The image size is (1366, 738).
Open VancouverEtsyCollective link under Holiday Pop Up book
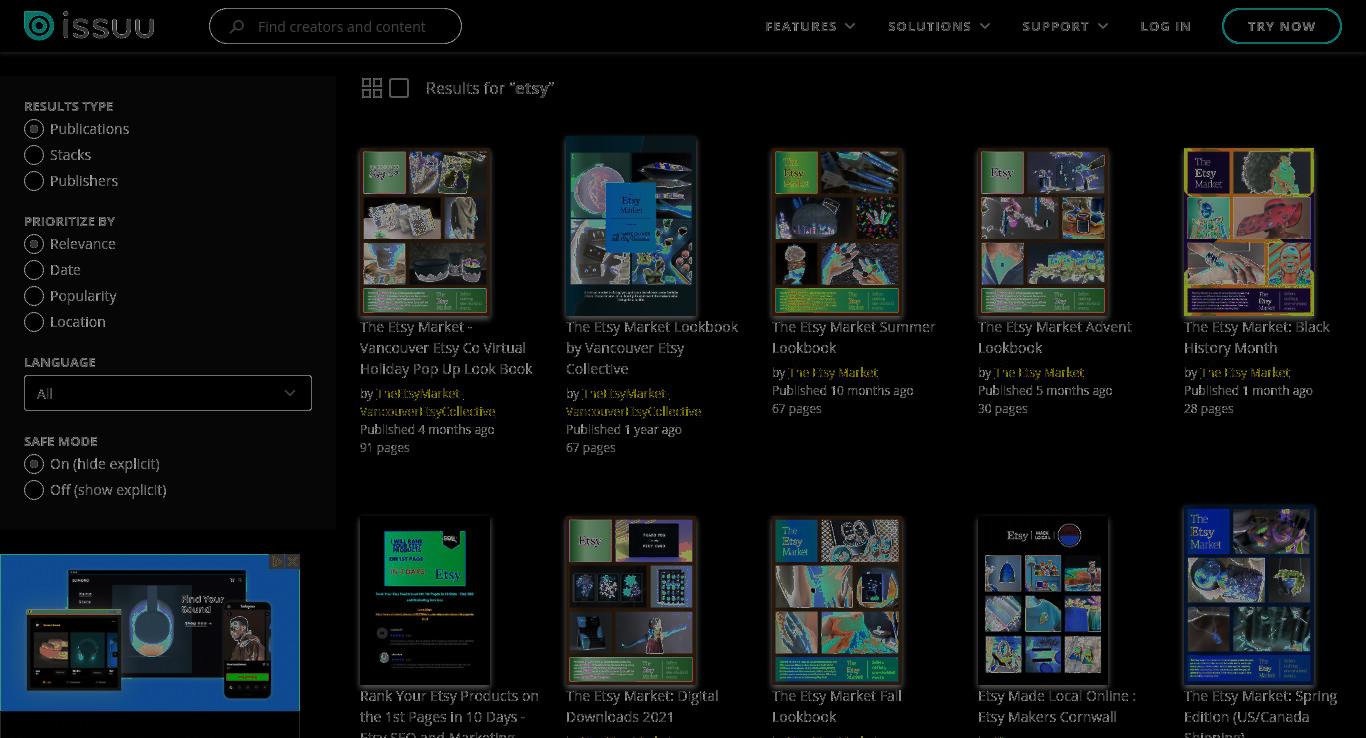click(427, 412)
